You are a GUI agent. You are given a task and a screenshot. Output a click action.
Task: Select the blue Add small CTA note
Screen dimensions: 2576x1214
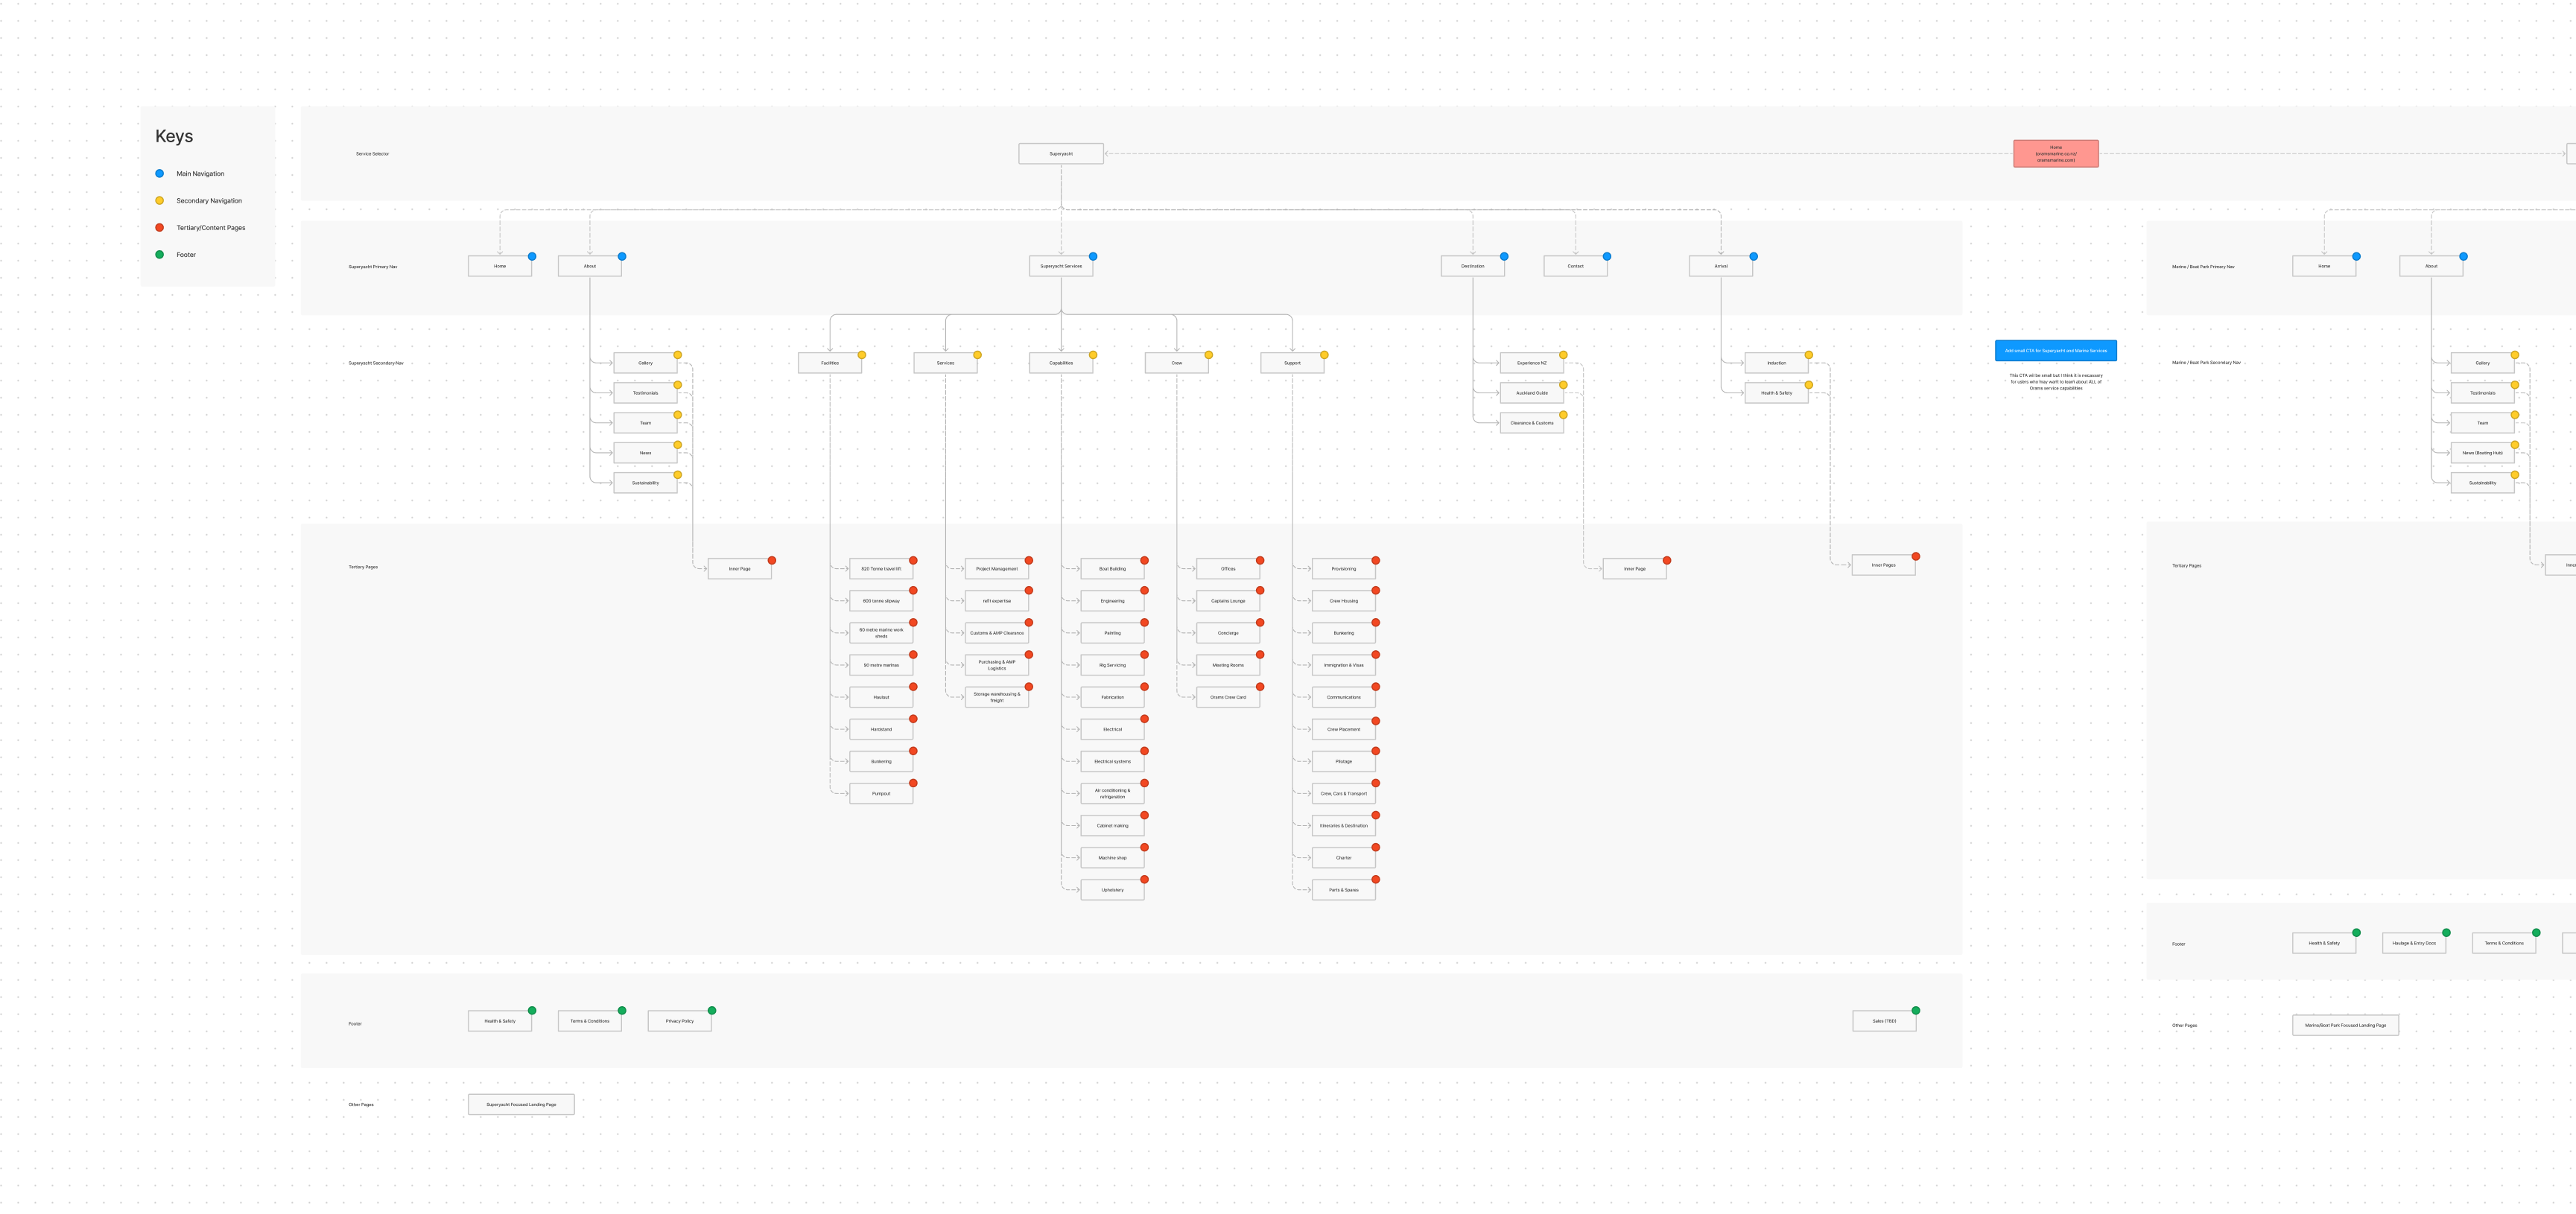[2055, 351]
